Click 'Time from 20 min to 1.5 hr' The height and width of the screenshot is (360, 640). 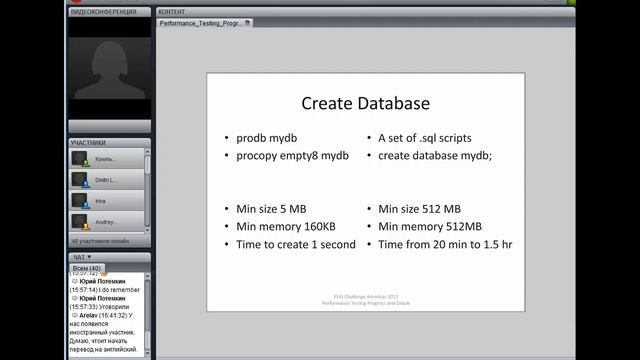pos(445,244)
